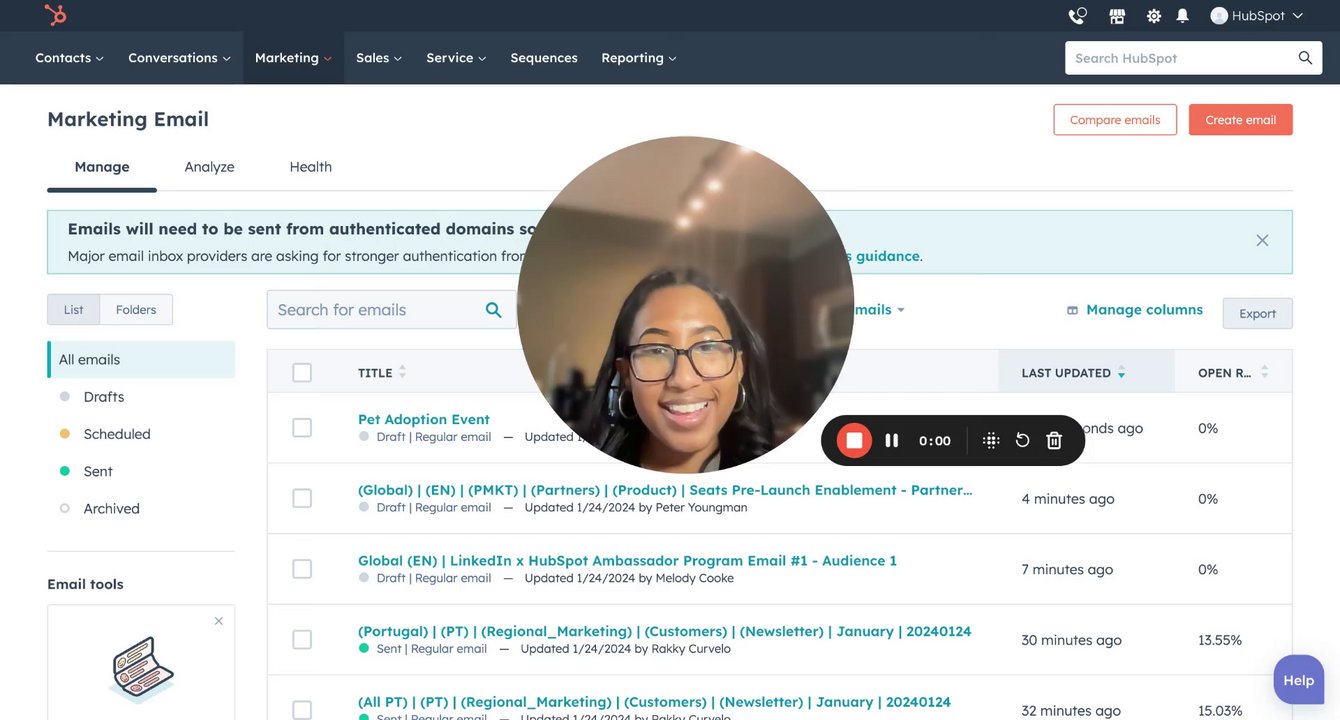Switch to the Analyze tab

pyautogui.click(x=209, y=167)
